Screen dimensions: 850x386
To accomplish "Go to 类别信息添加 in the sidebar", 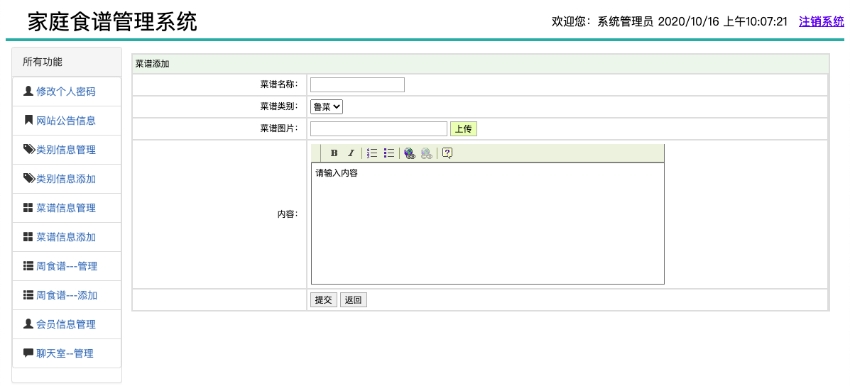I will [x=66, y=179].
